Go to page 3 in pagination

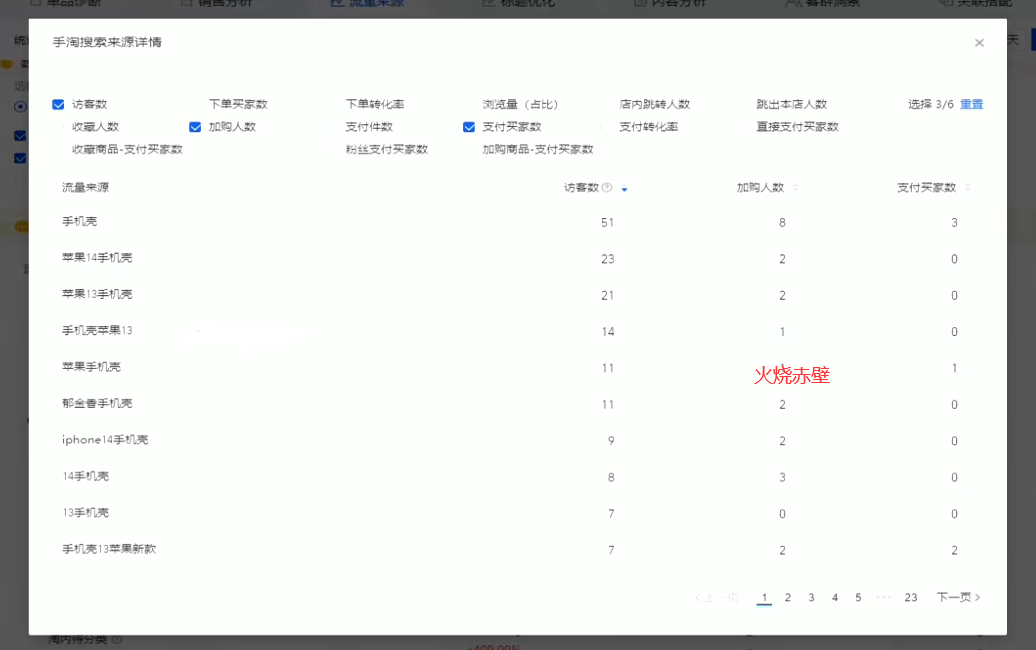(811, 597)
